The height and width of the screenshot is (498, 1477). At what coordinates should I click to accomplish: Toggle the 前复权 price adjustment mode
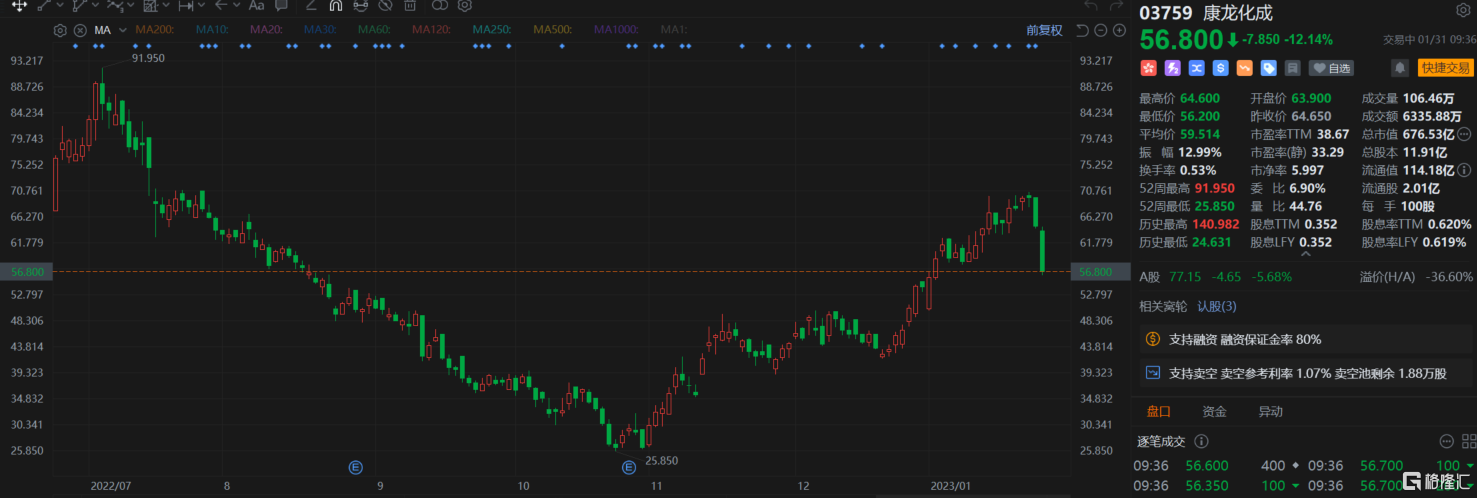(1044, 30)
